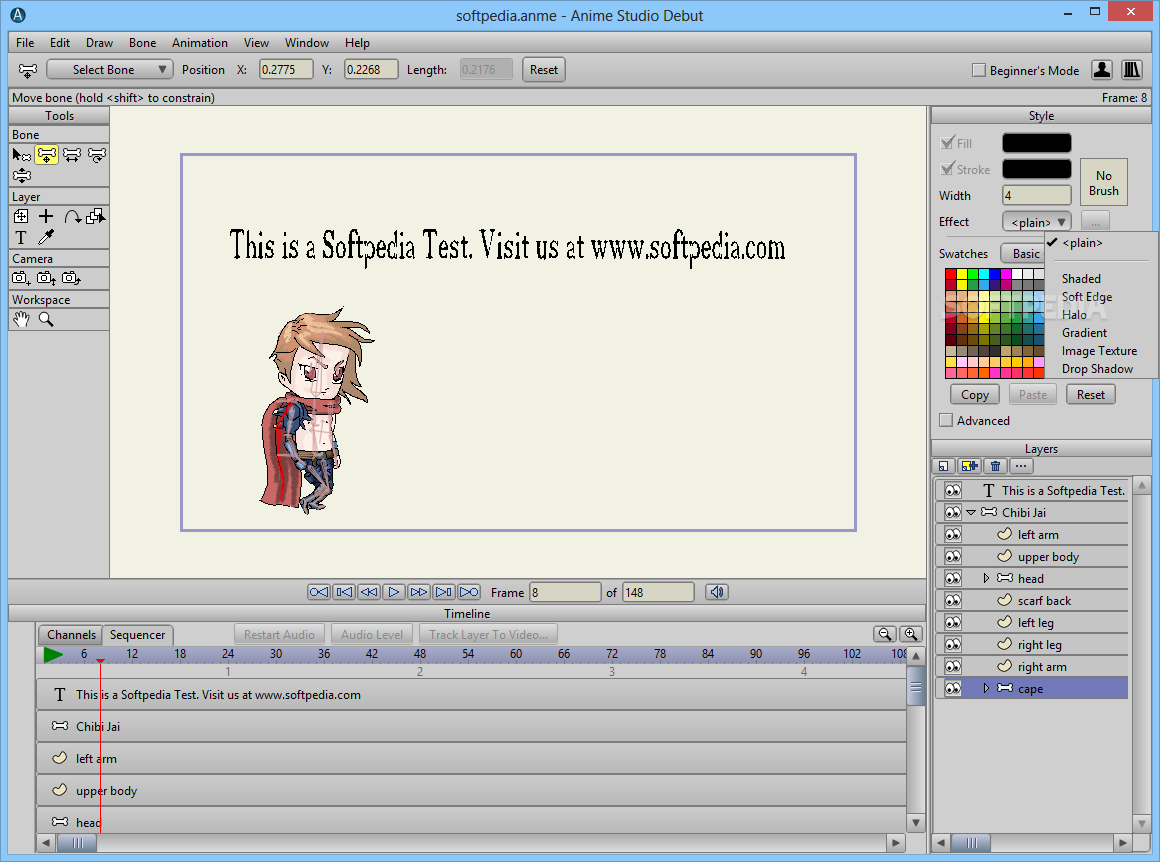1160x862 pixels.
Task: Select the Rotate Layer tool
Action: [x=72, y=216]
